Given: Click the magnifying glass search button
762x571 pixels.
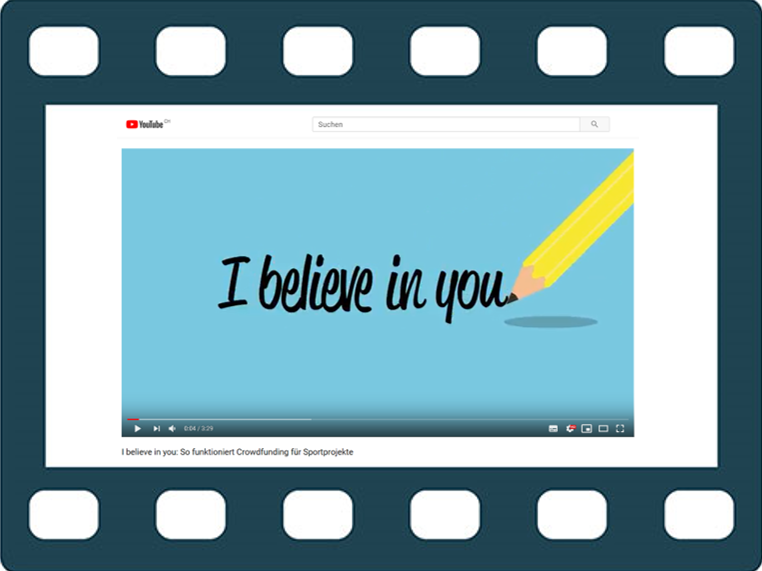Looking at the screenshot, I should pos(594,124).
